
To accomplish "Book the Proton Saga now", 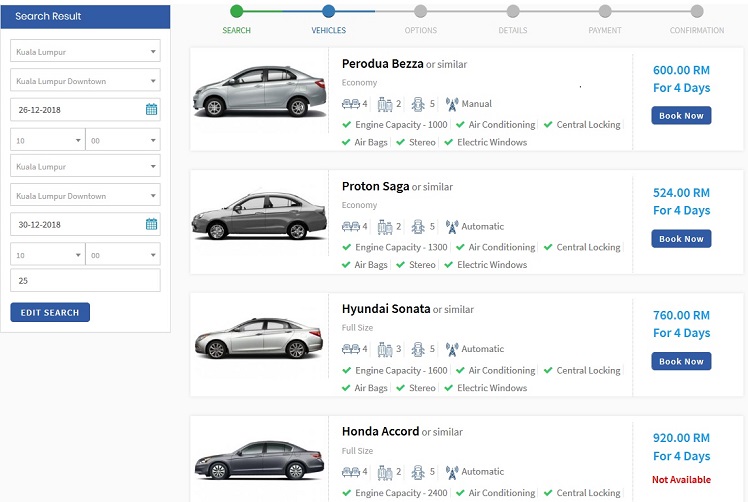I will (681, 239).
